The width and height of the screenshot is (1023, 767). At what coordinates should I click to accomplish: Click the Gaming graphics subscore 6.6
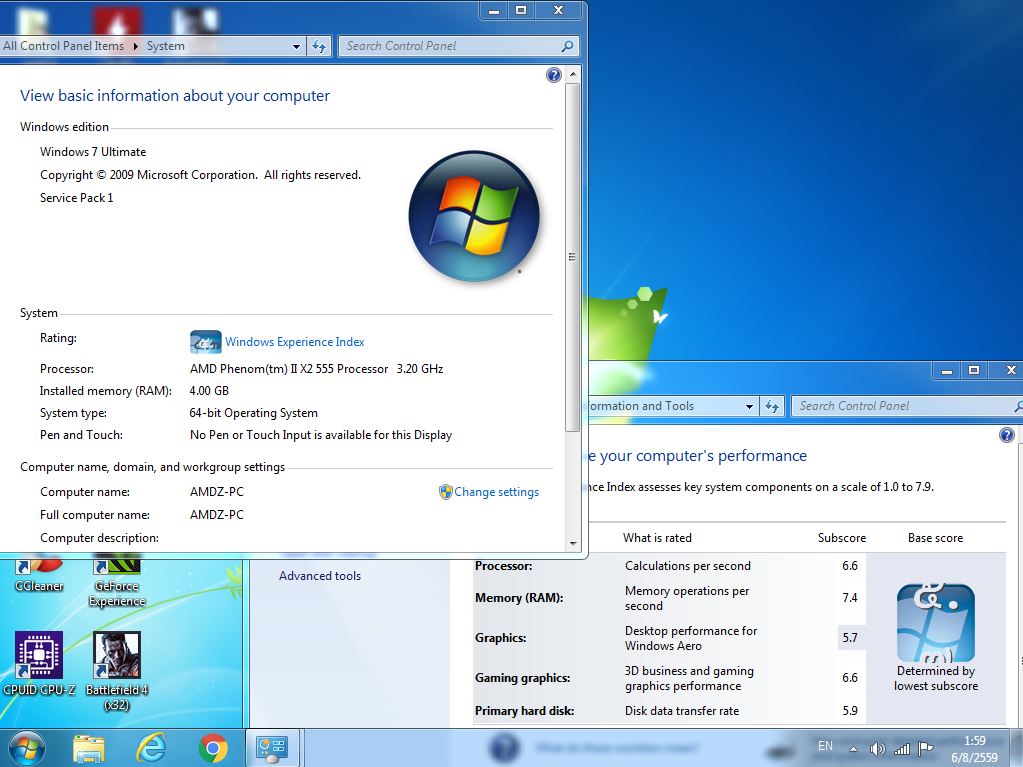[849, 678]
